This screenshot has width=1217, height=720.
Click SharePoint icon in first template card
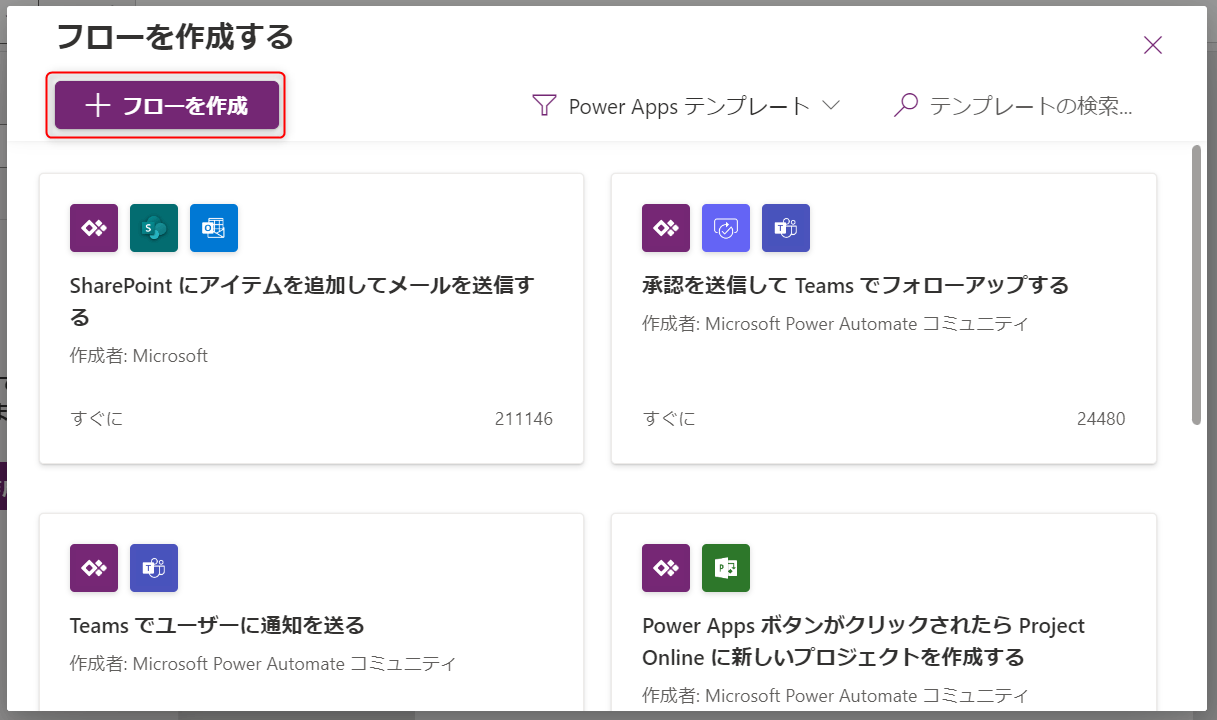coord(154,228)
